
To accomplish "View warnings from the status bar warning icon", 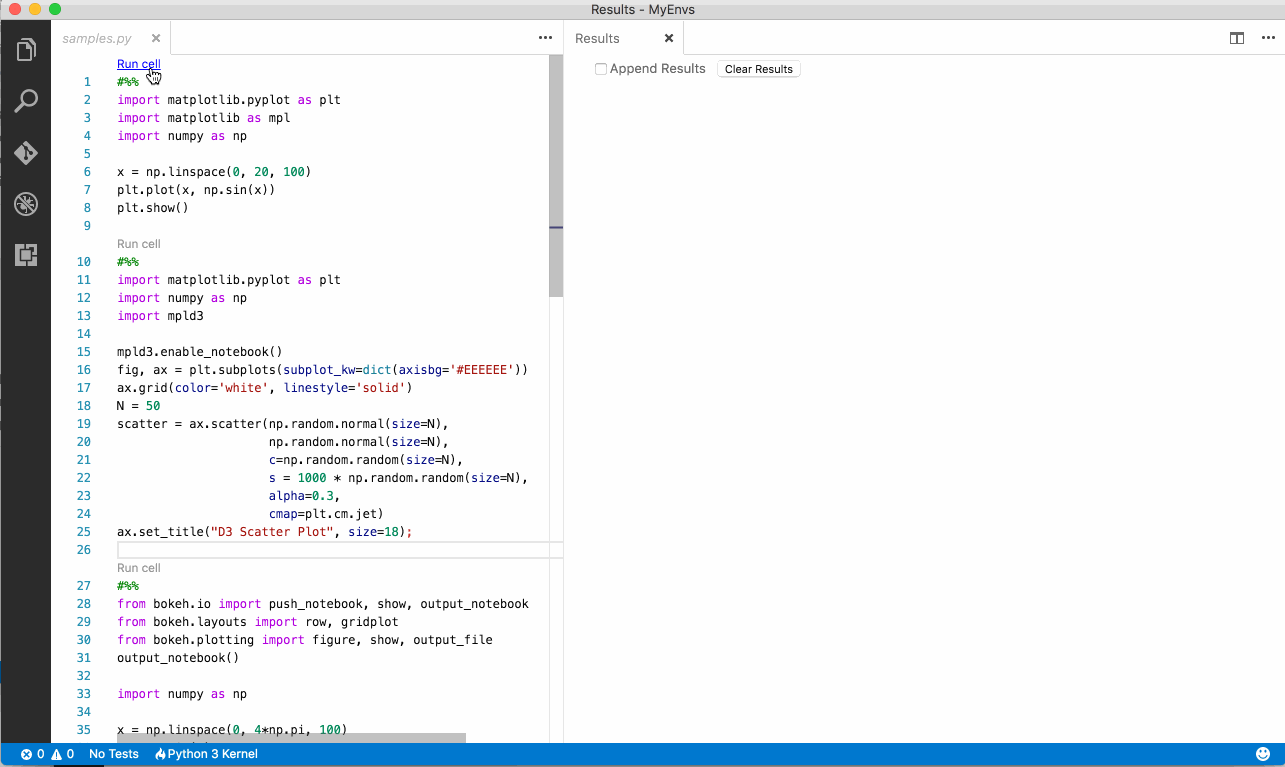I will pyautogui.click(x=57, y=754).
